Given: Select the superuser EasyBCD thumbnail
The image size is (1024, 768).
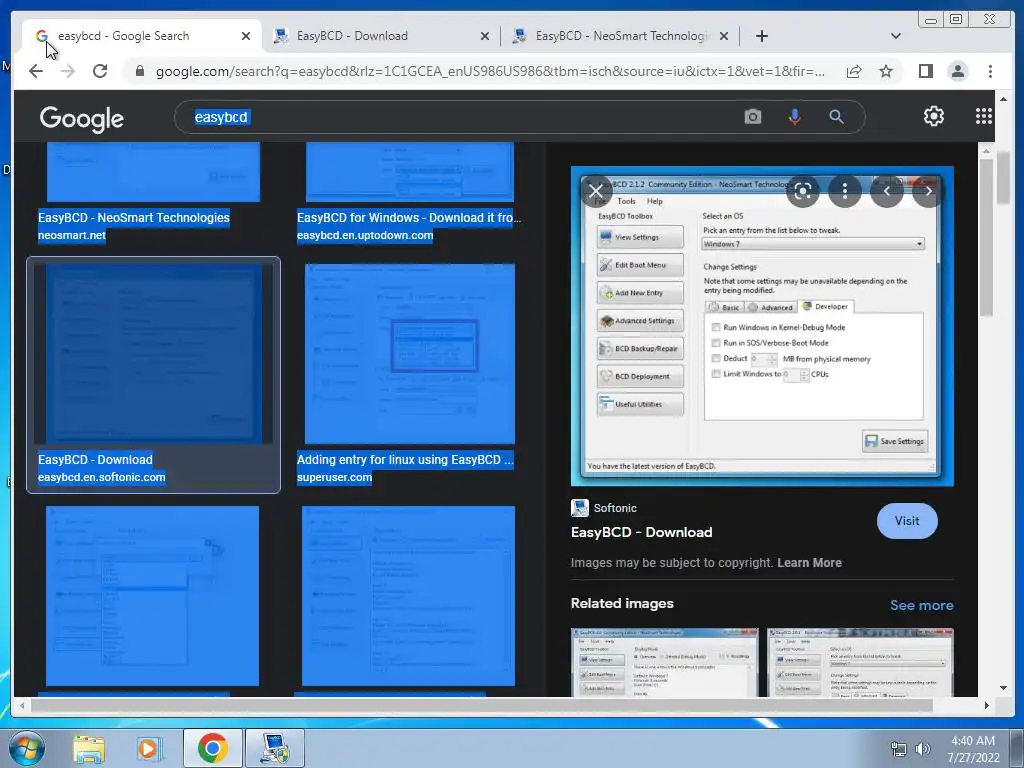Looking at the screenshot, I should coord(409,353).
